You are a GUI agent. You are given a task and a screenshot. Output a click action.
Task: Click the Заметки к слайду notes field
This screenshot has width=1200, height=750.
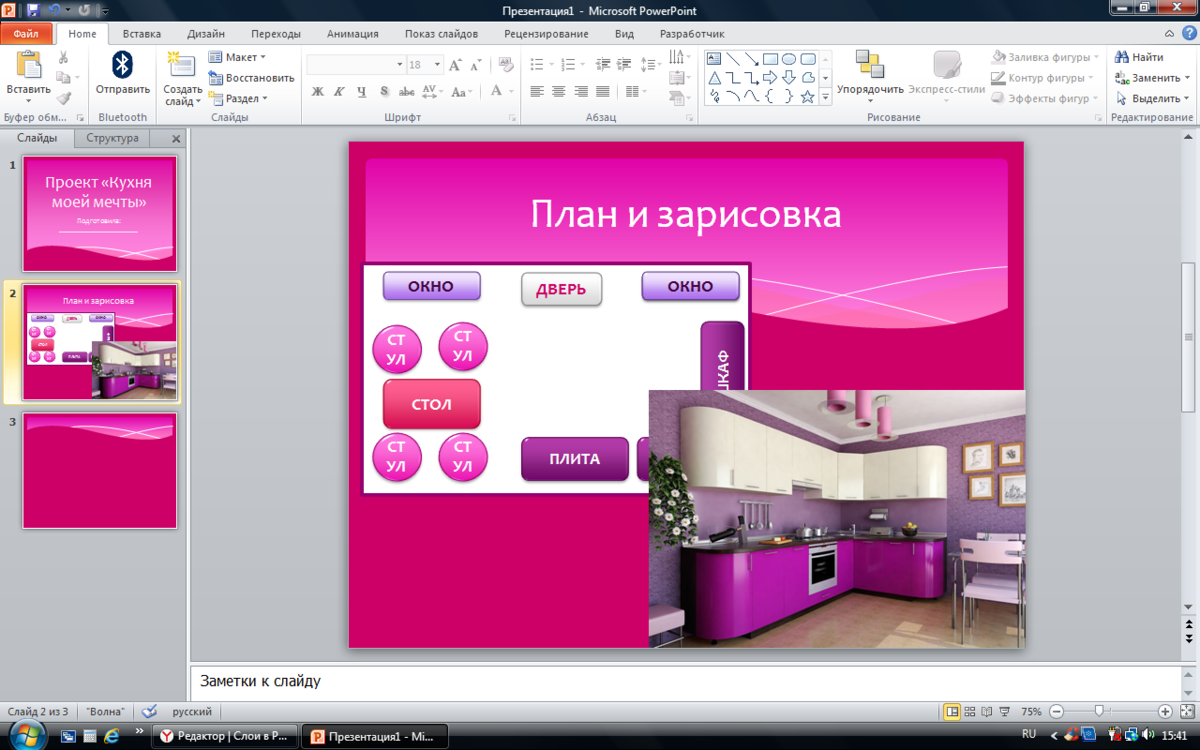point(686,681)
